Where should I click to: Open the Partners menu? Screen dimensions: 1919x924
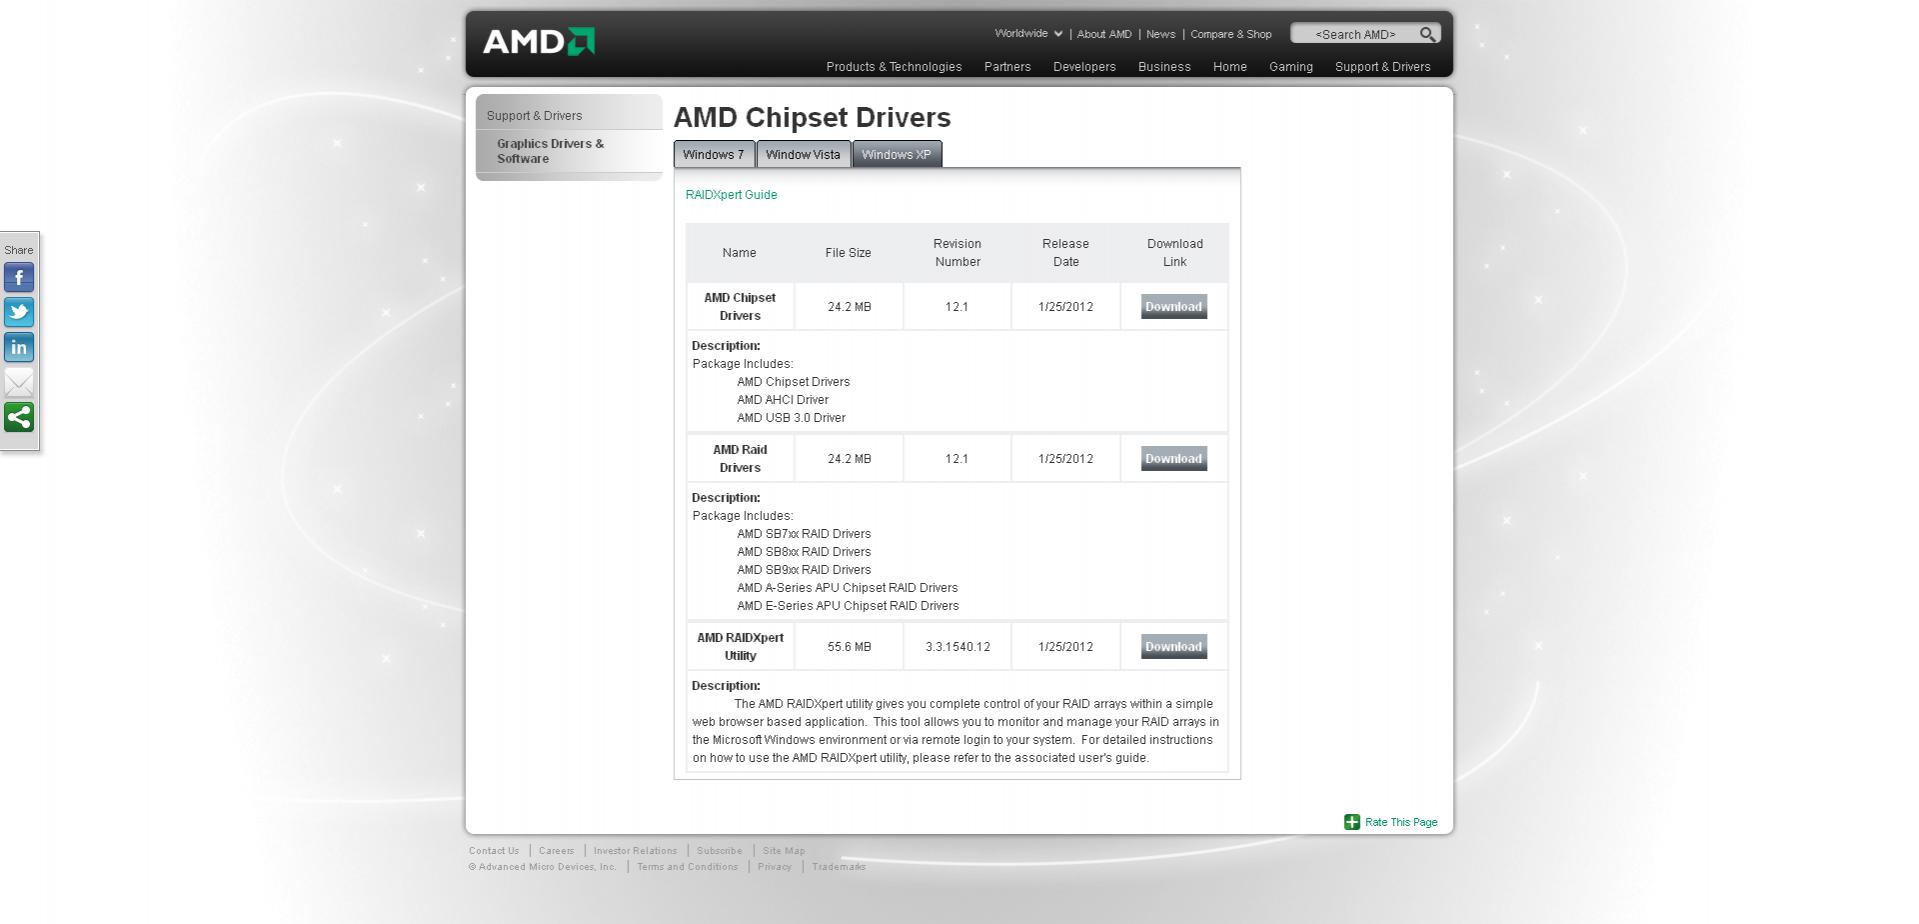click(x=1007, y=67)
